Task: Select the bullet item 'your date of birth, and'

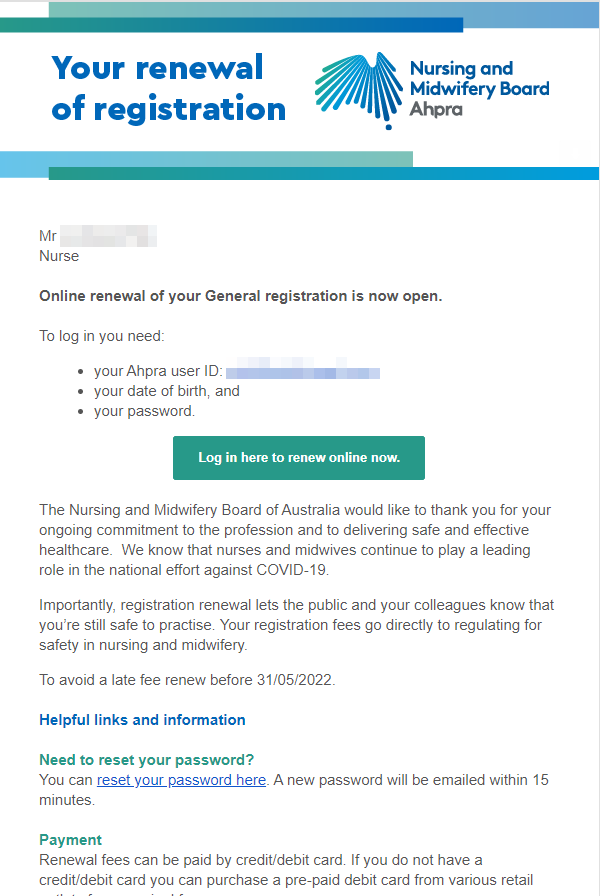Action: tap(167, 390)
